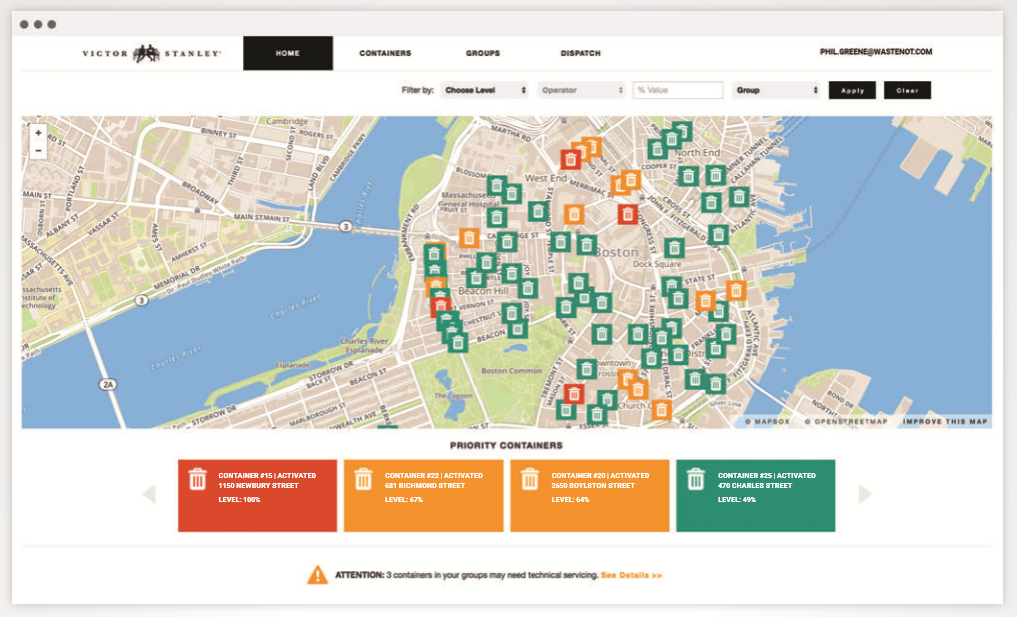The height and width of the screenshot is (617, 1017).
Task: Click trash icon on Container #22 card
Action: coord(363,479)
